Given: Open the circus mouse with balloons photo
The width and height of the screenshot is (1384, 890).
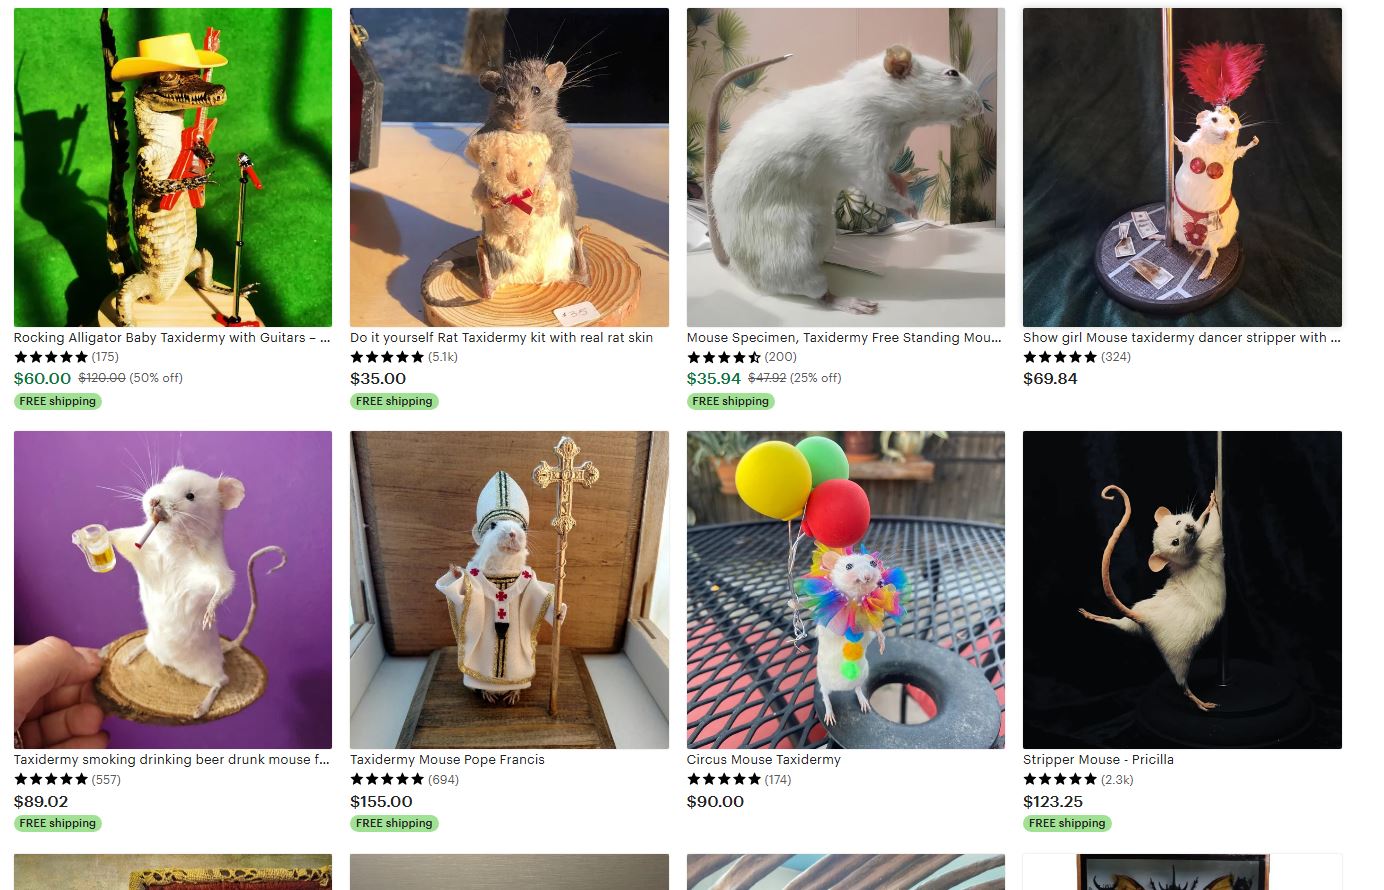Looking at the screenshot, I should click(846, 590).
